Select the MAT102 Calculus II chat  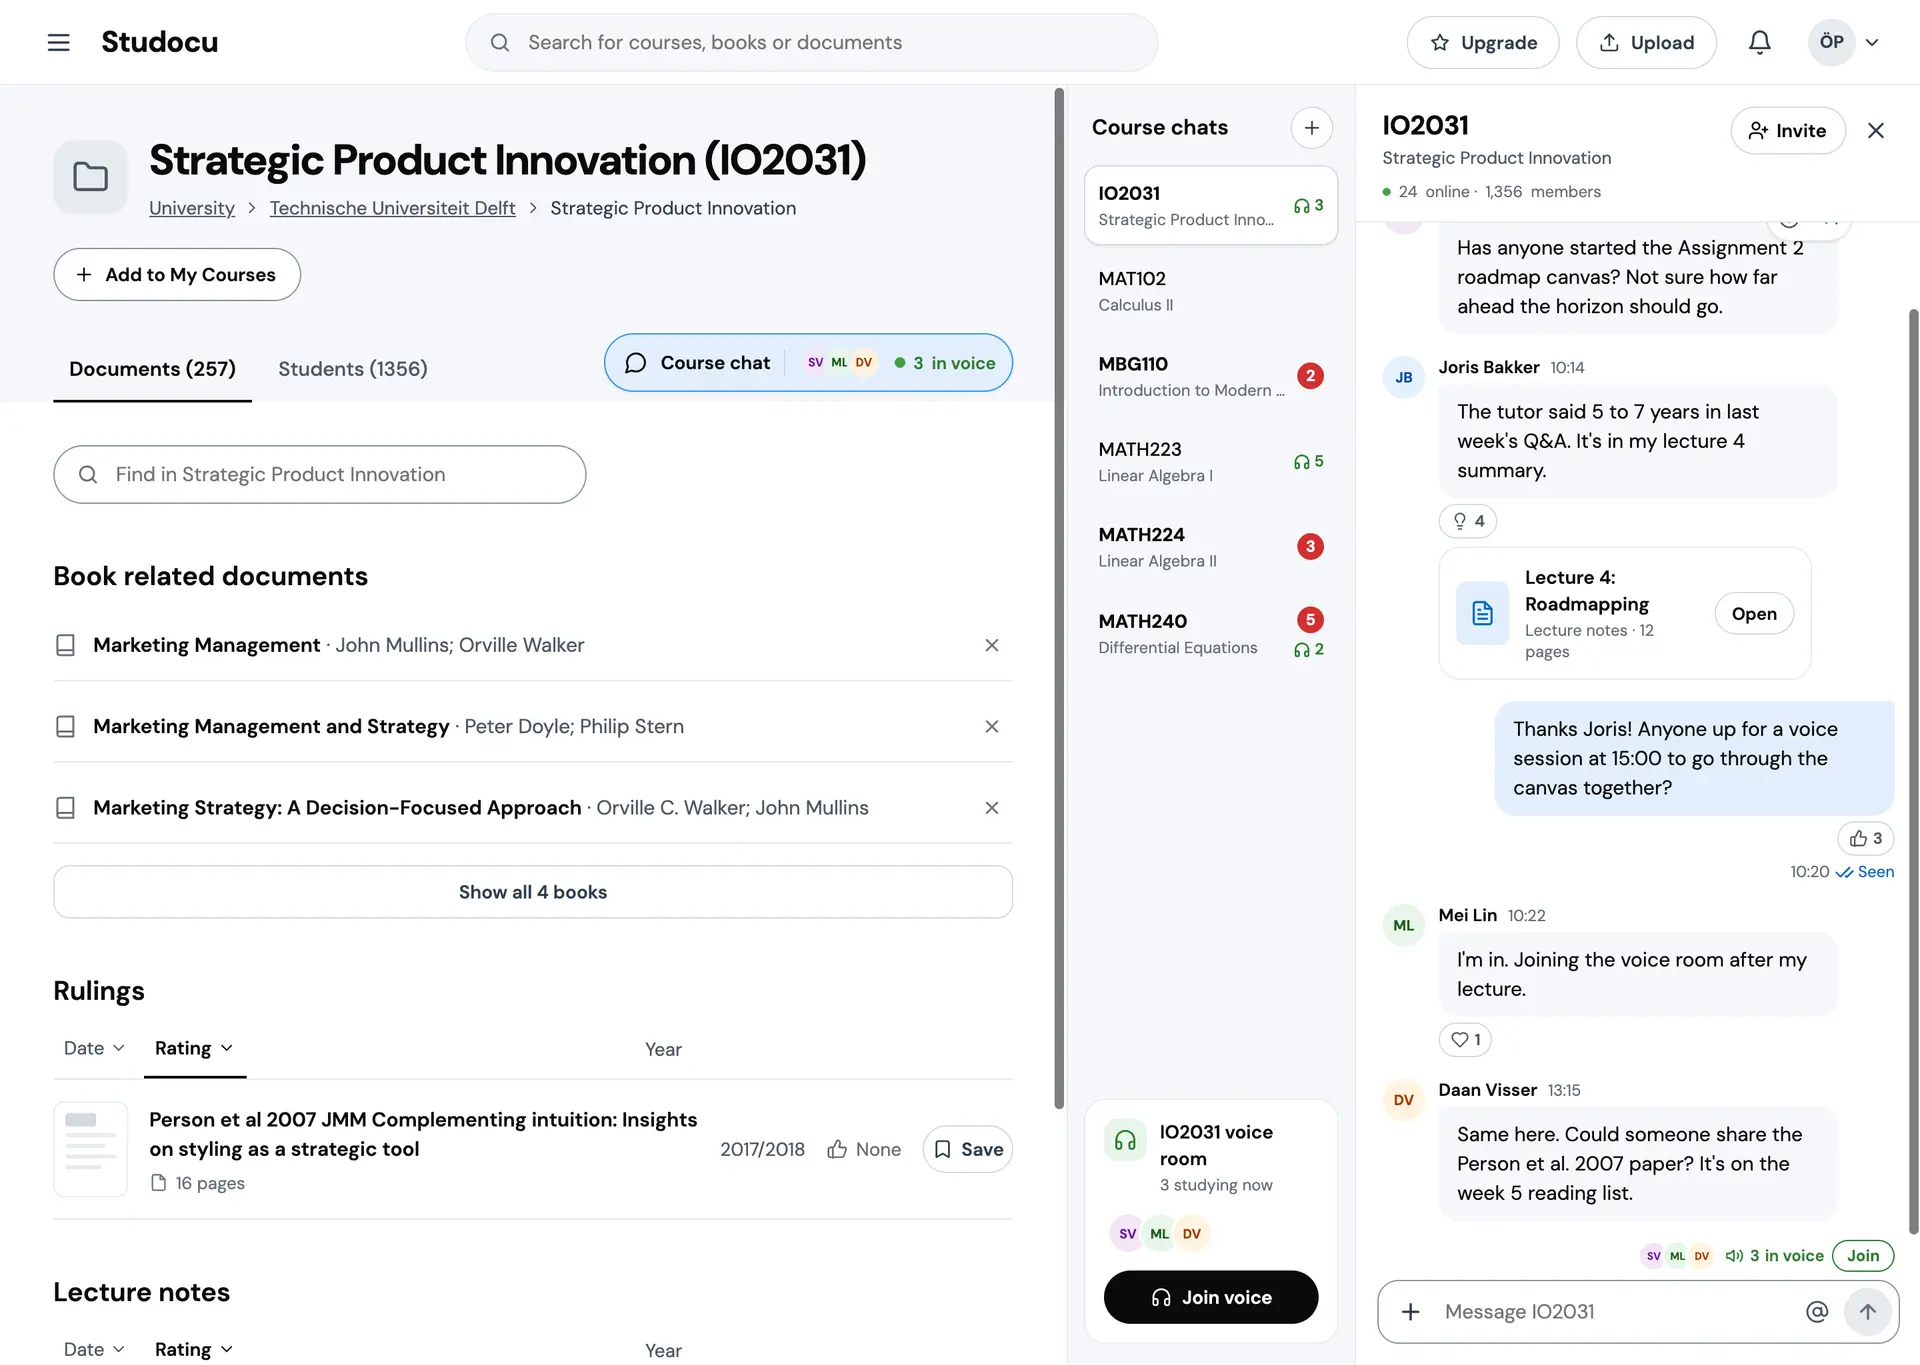pos(1210,291)
